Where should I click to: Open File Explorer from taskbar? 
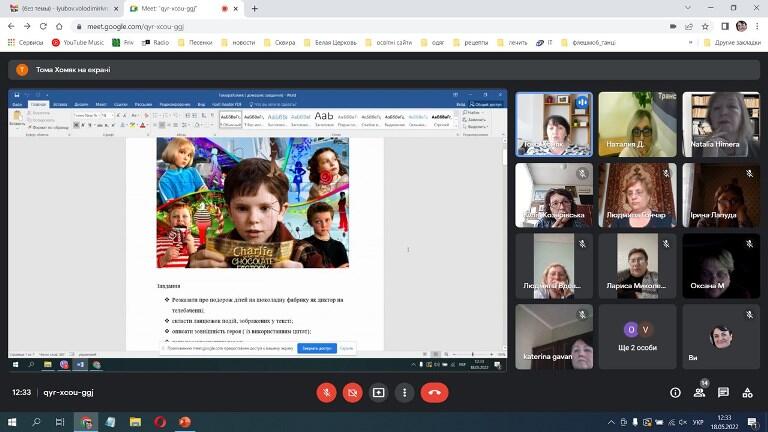[135, 422]
